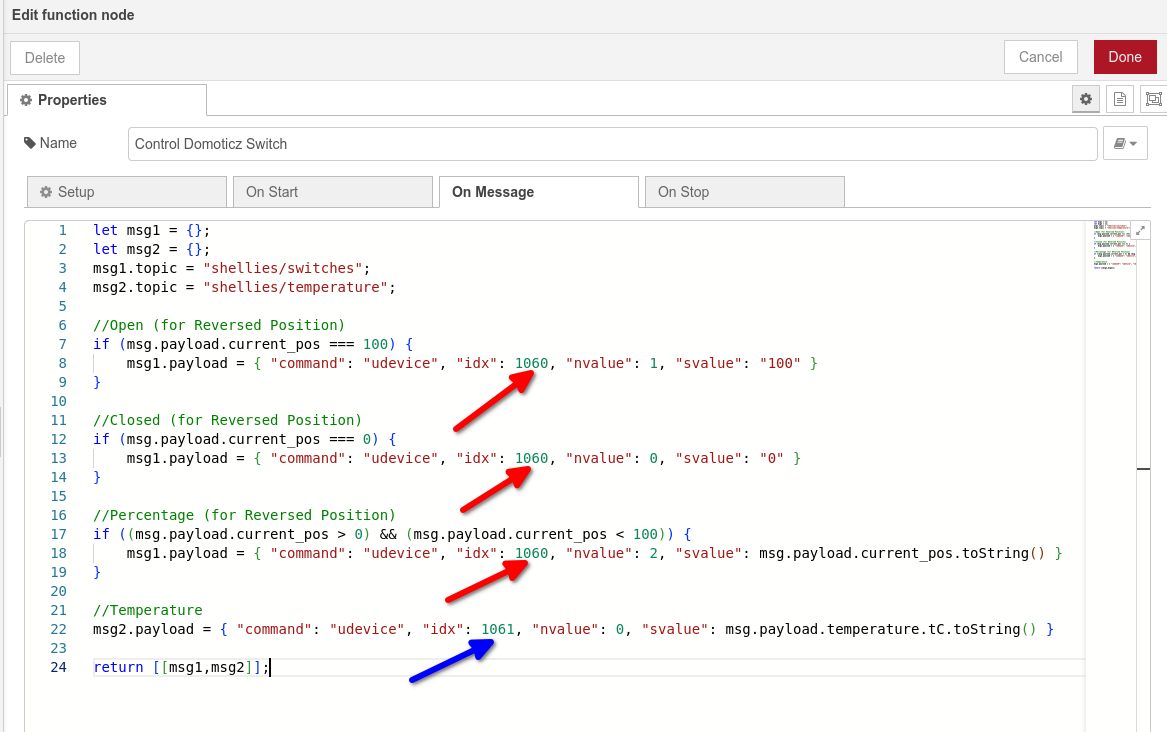Click let msg2 declaration on line 2
This screenshot has width=1167, height=732.
[151, 249]
